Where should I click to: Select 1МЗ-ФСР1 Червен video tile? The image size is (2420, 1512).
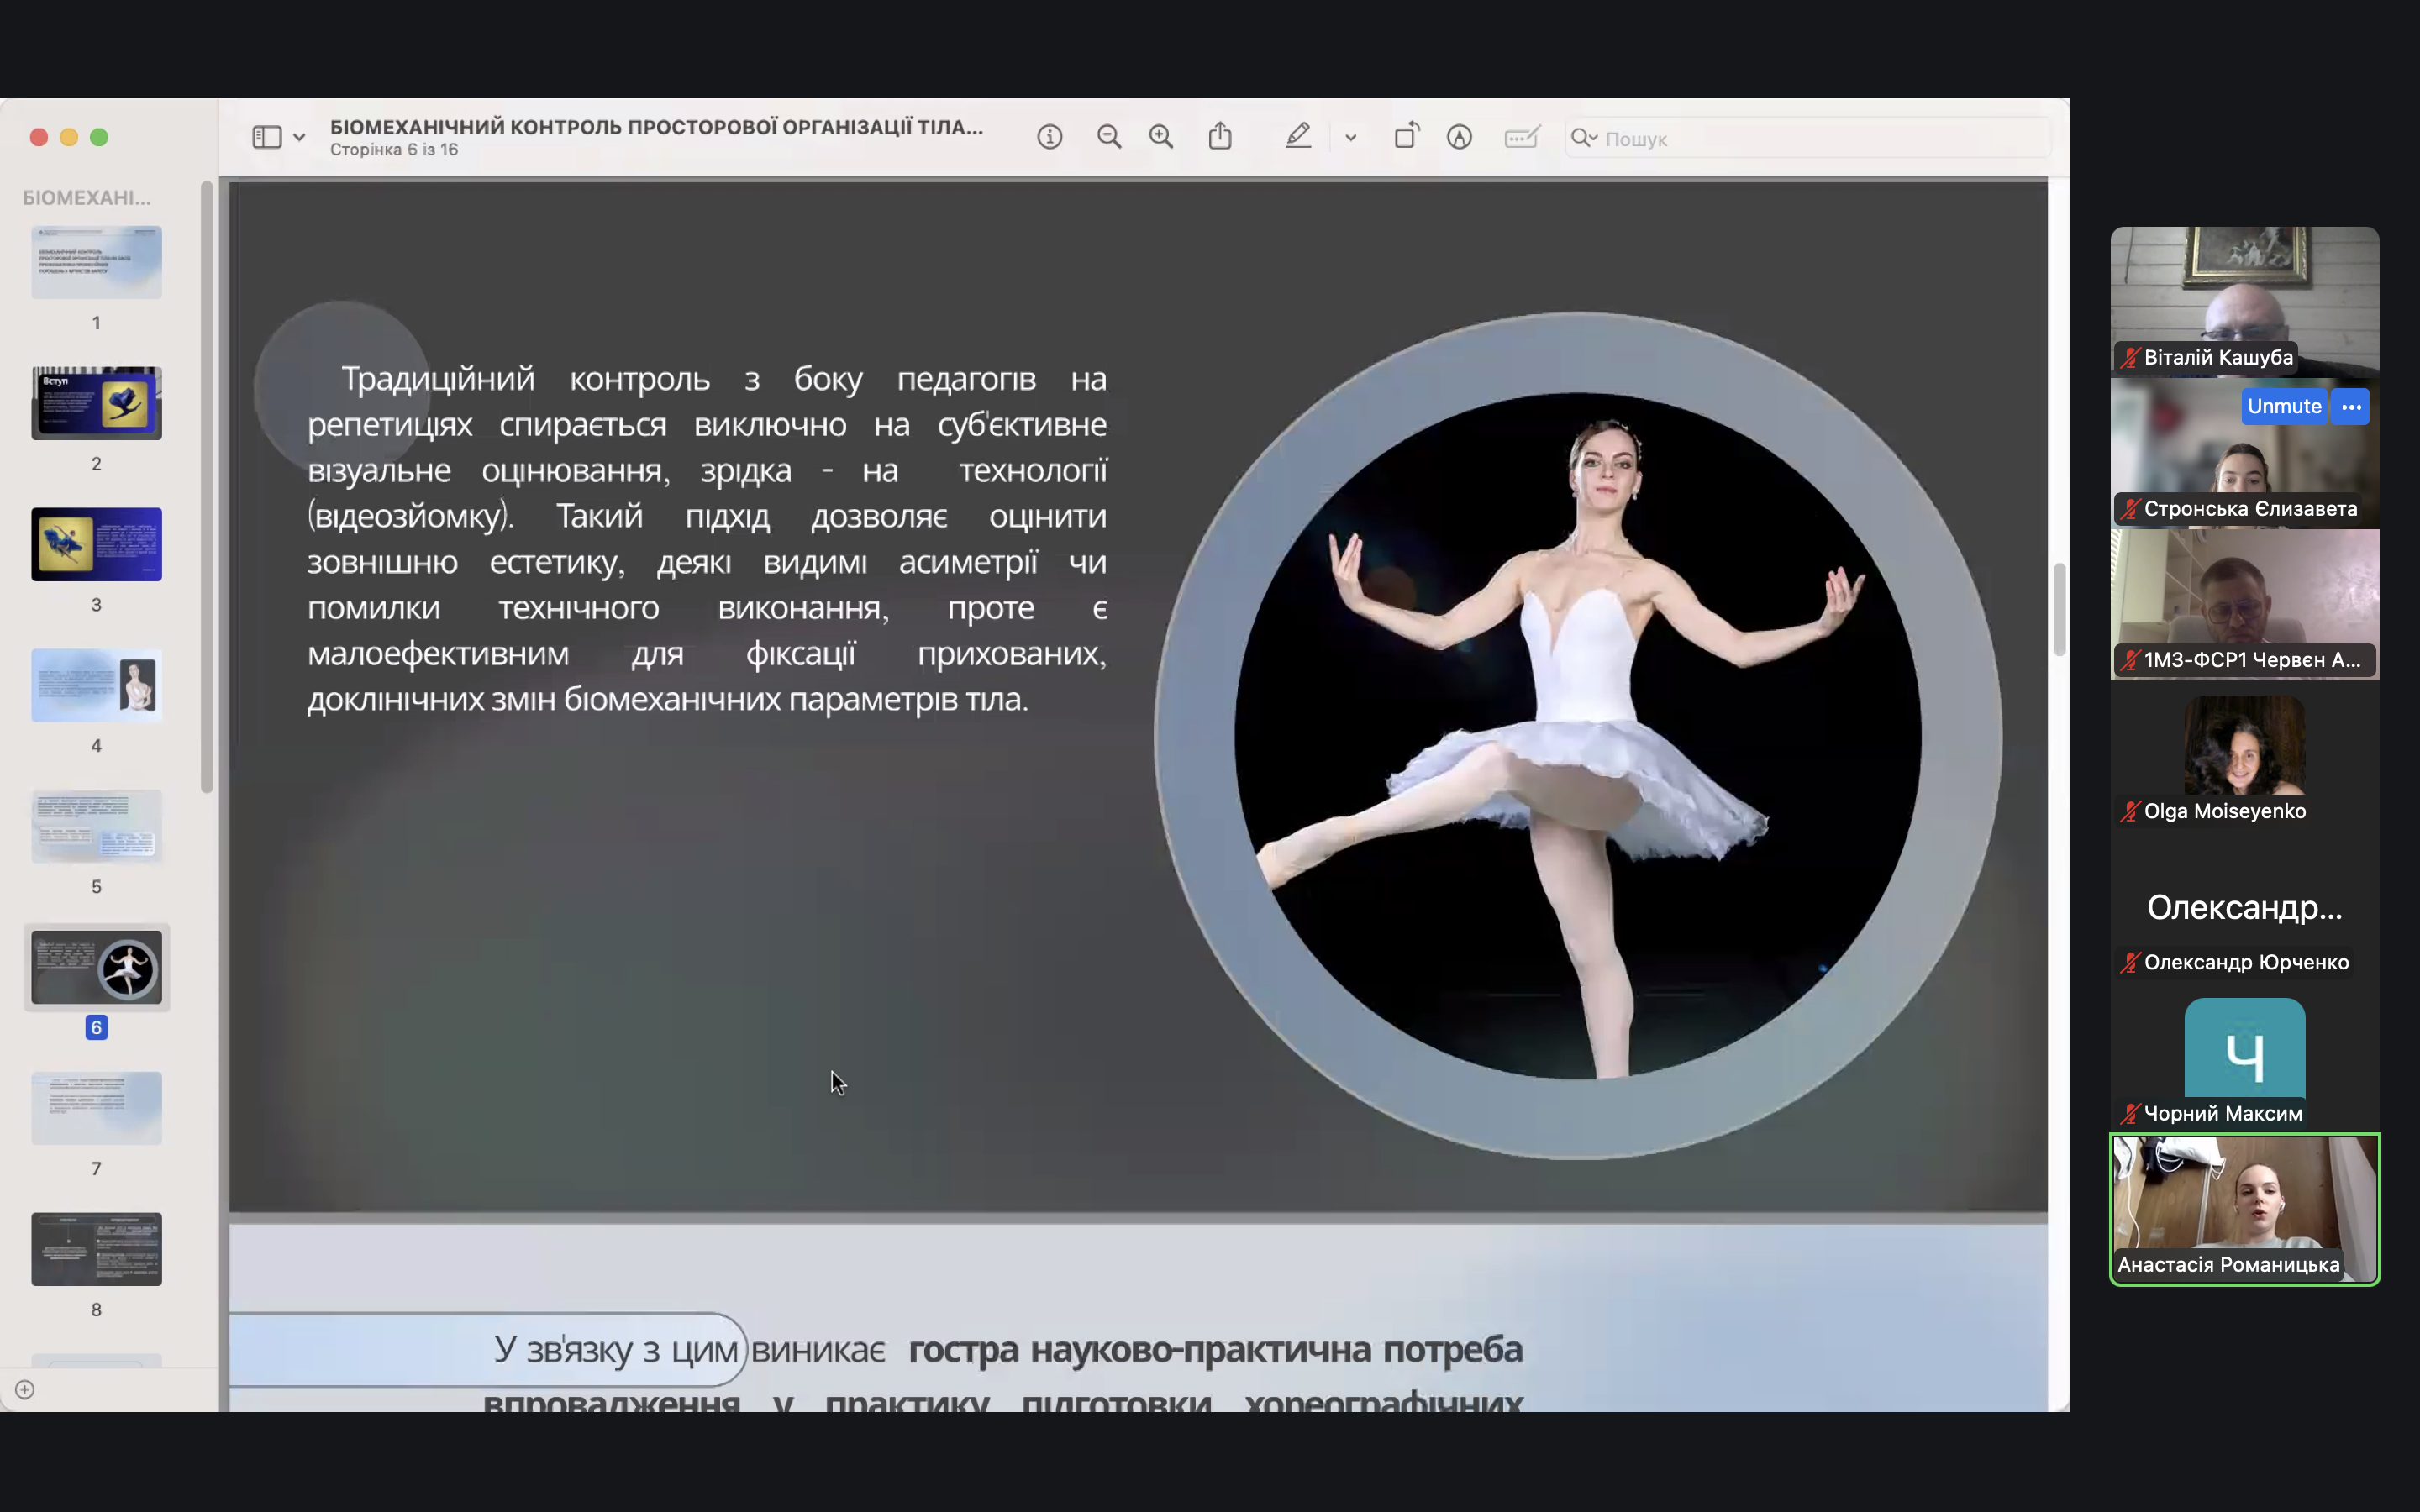pyautogui.click(x=2244, y=604)
